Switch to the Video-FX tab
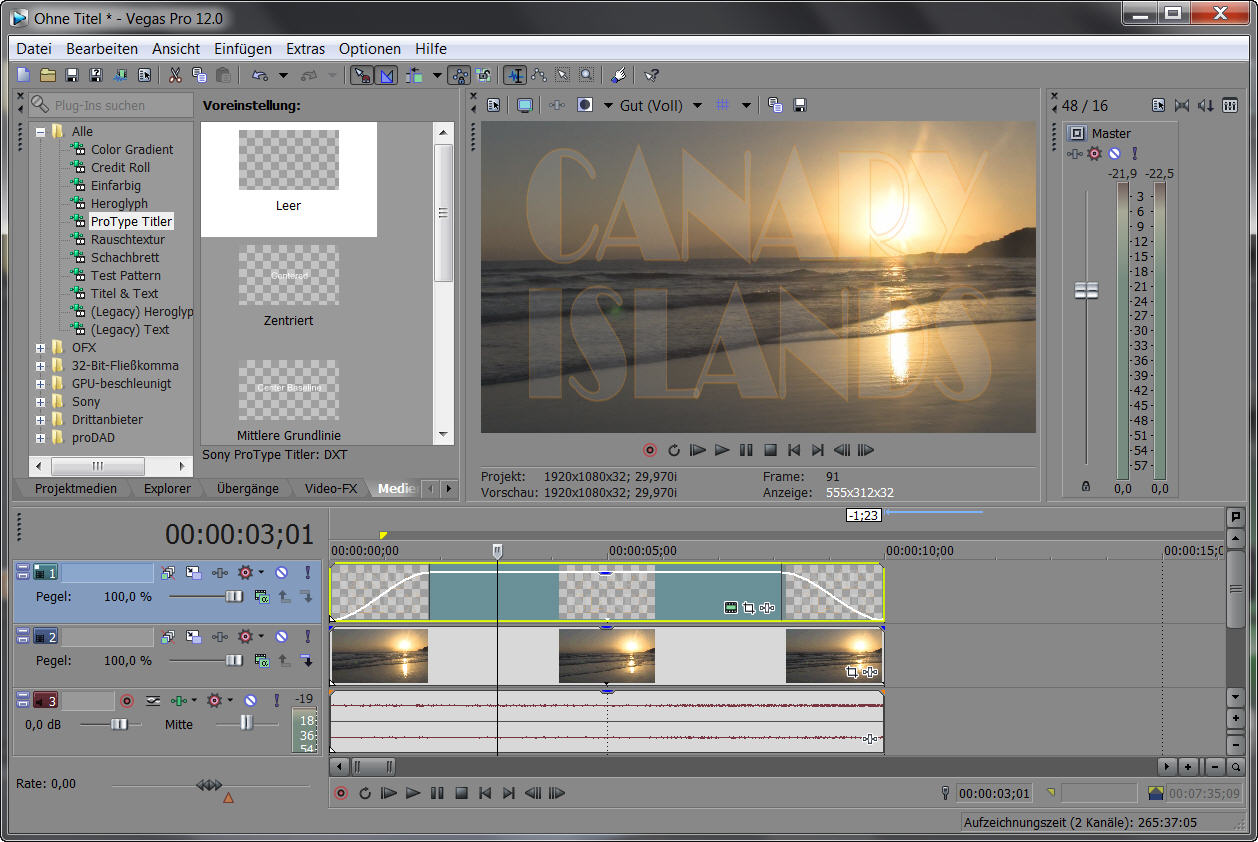 [x=330, y=489]
